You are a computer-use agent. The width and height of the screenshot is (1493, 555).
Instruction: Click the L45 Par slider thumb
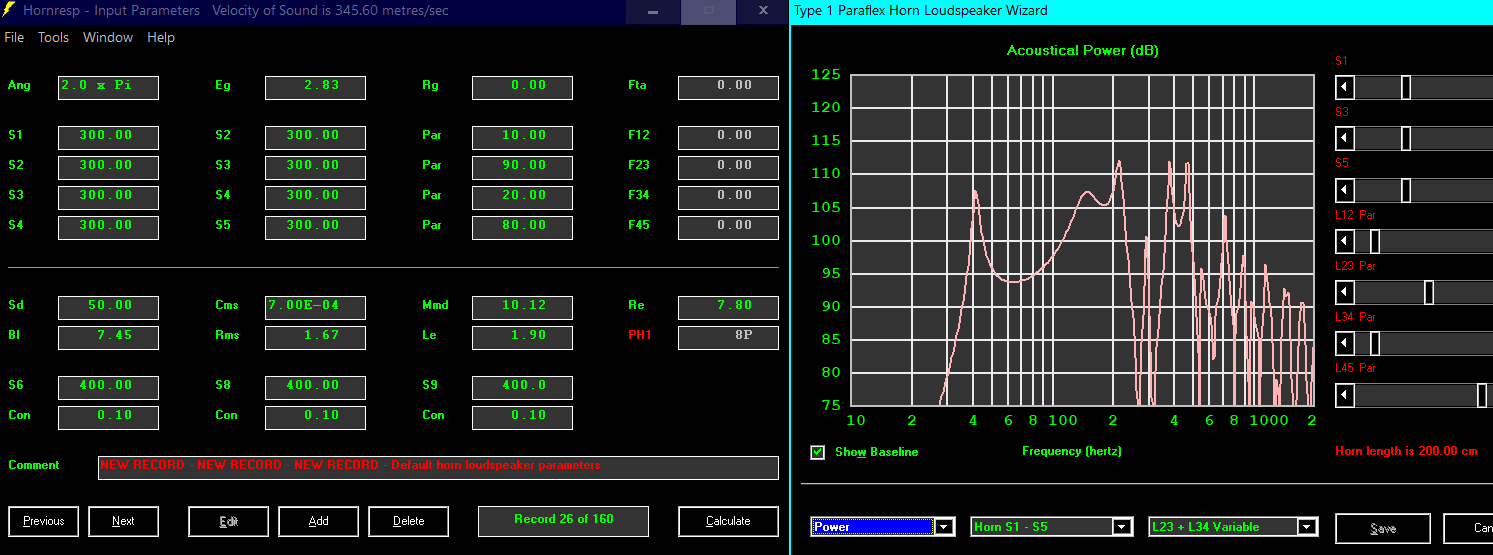[x=1482, y=395]
